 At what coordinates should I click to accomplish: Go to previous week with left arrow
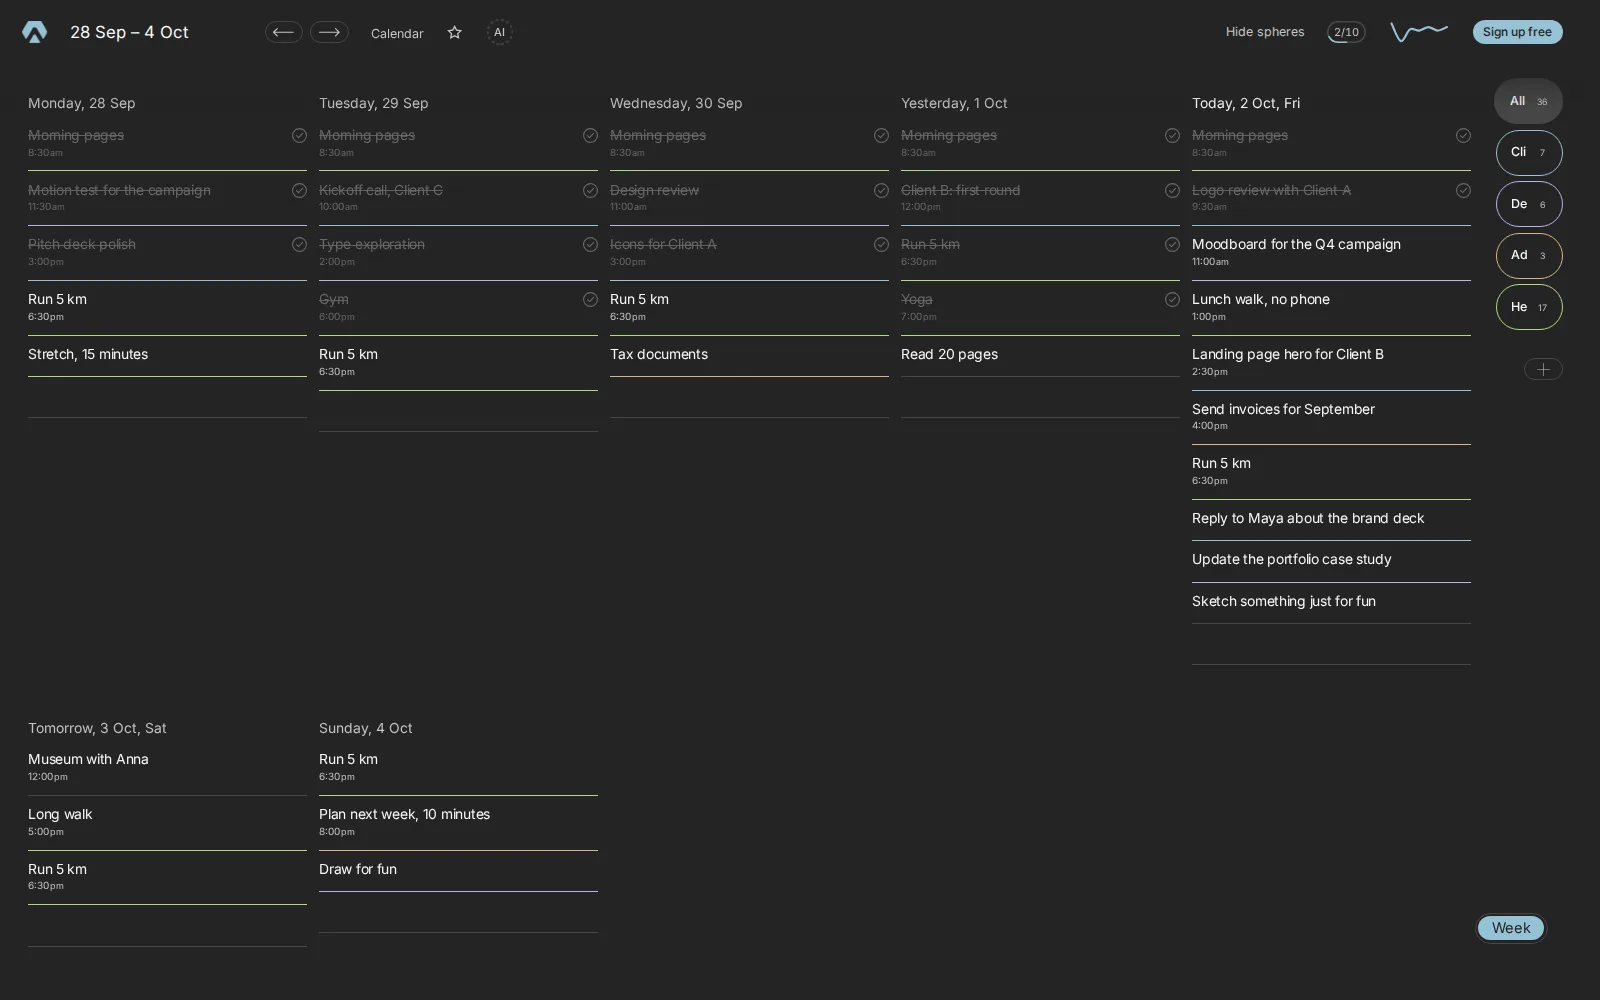coord(283,32)
